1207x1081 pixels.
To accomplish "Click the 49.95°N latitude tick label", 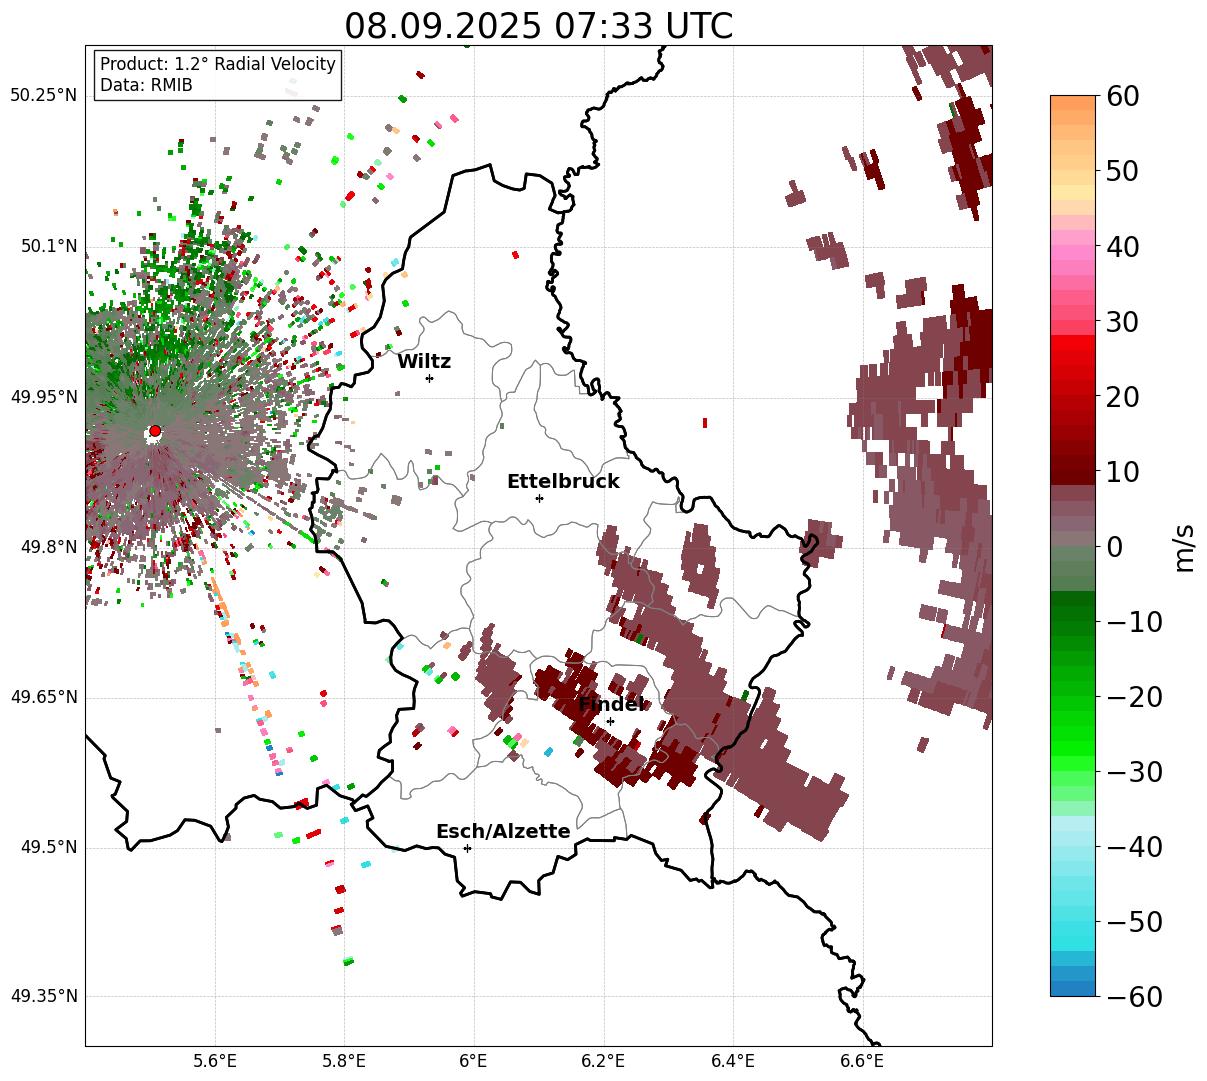I will tap(44, 397).
